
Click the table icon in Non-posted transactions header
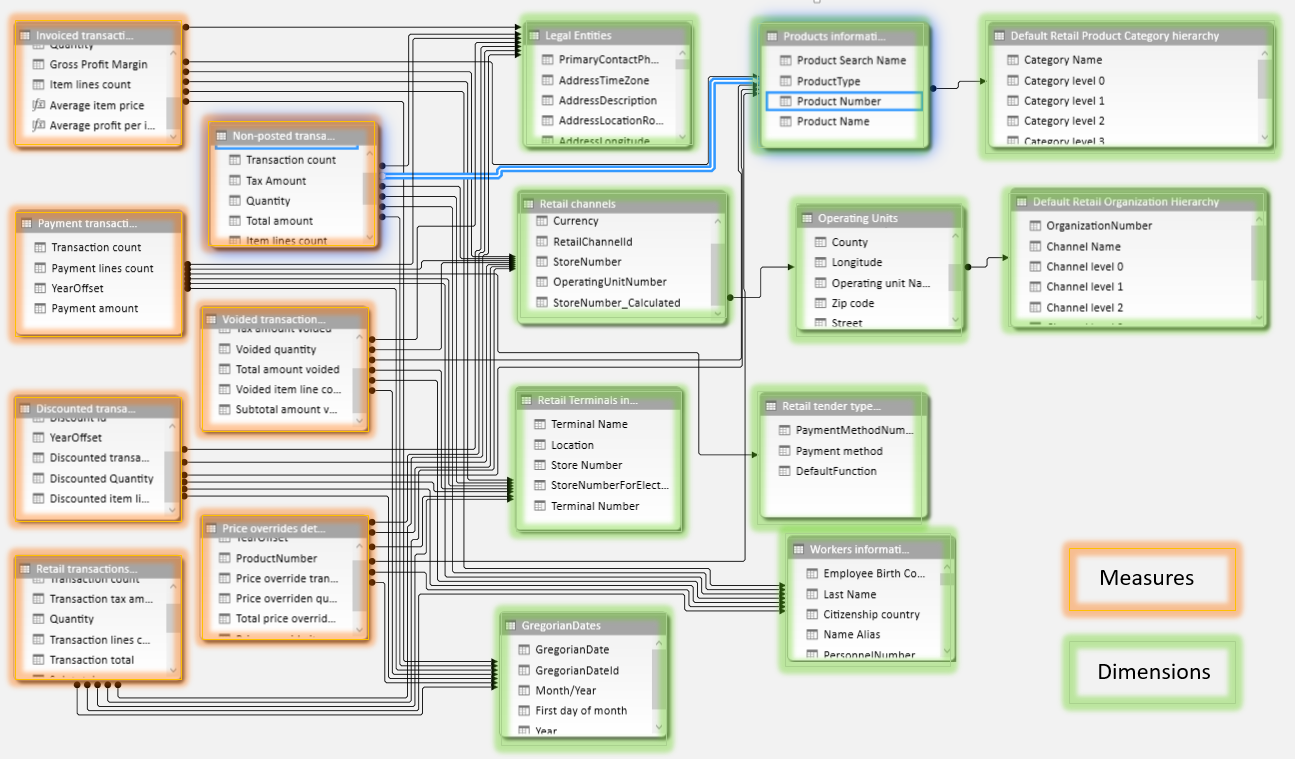[219, 135]
